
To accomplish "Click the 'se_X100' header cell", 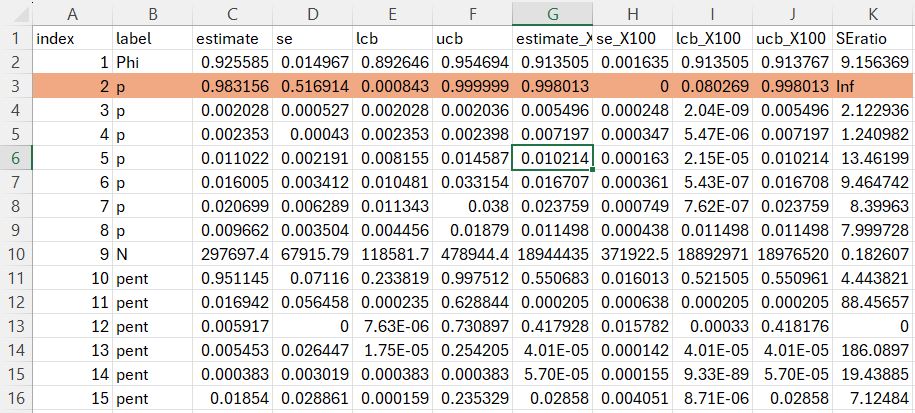I will tap(633, 38).
